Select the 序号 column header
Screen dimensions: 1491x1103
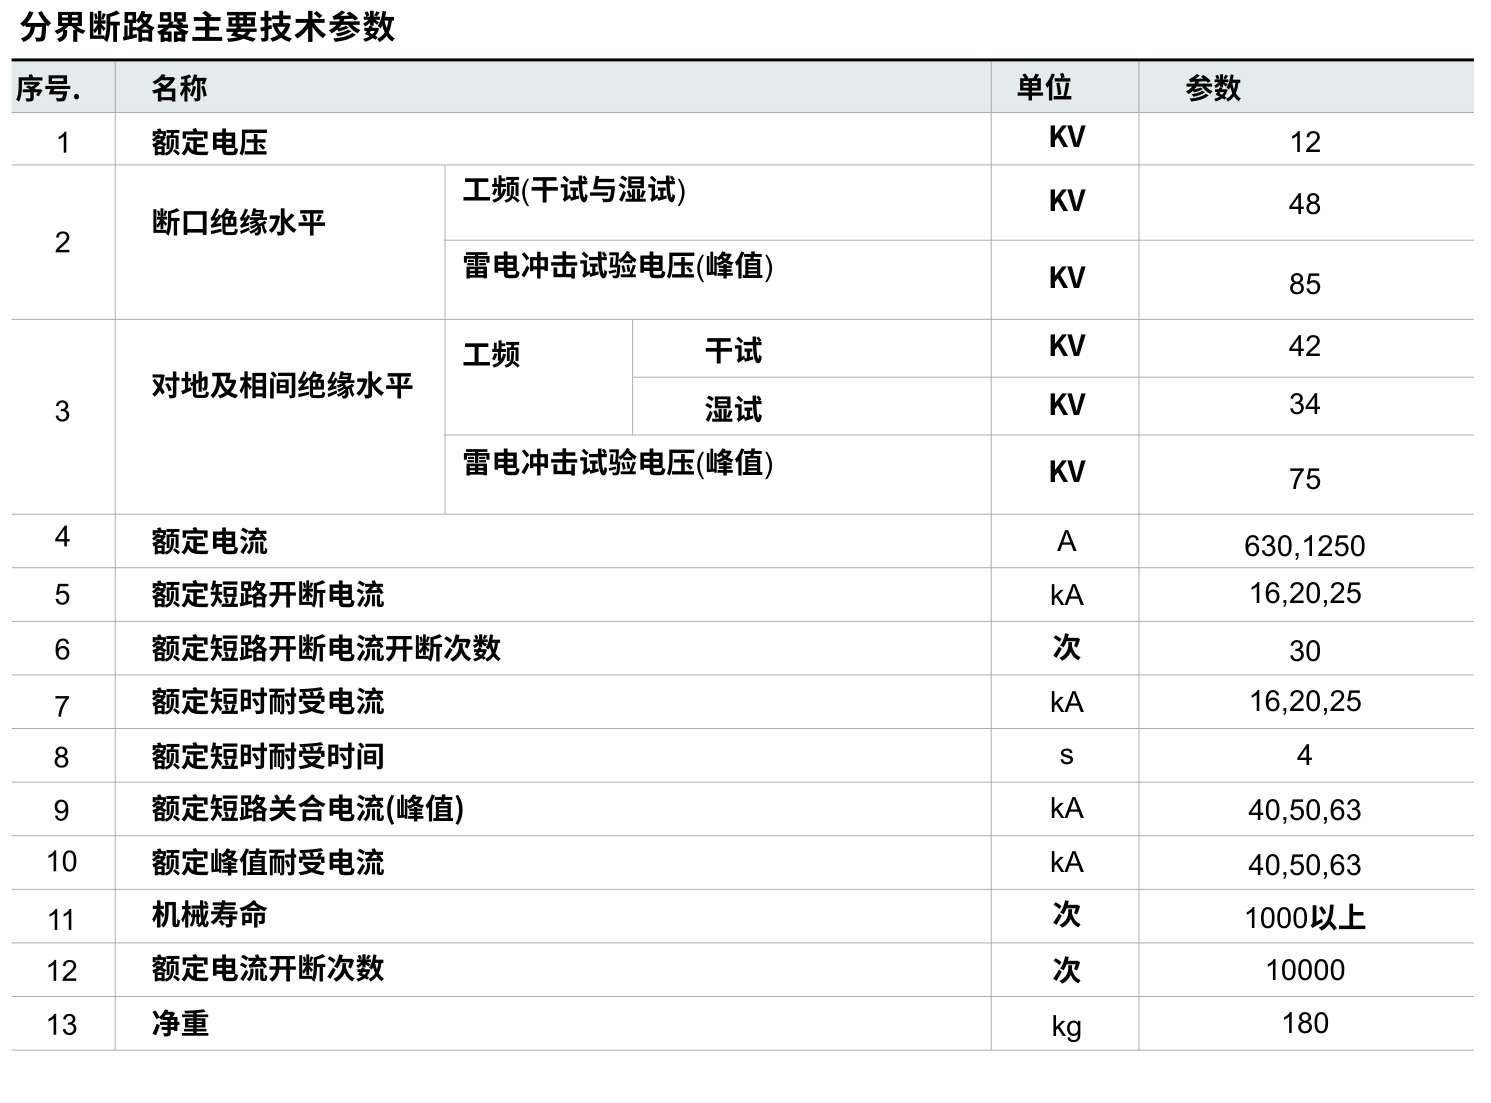(x=48, y=89)
